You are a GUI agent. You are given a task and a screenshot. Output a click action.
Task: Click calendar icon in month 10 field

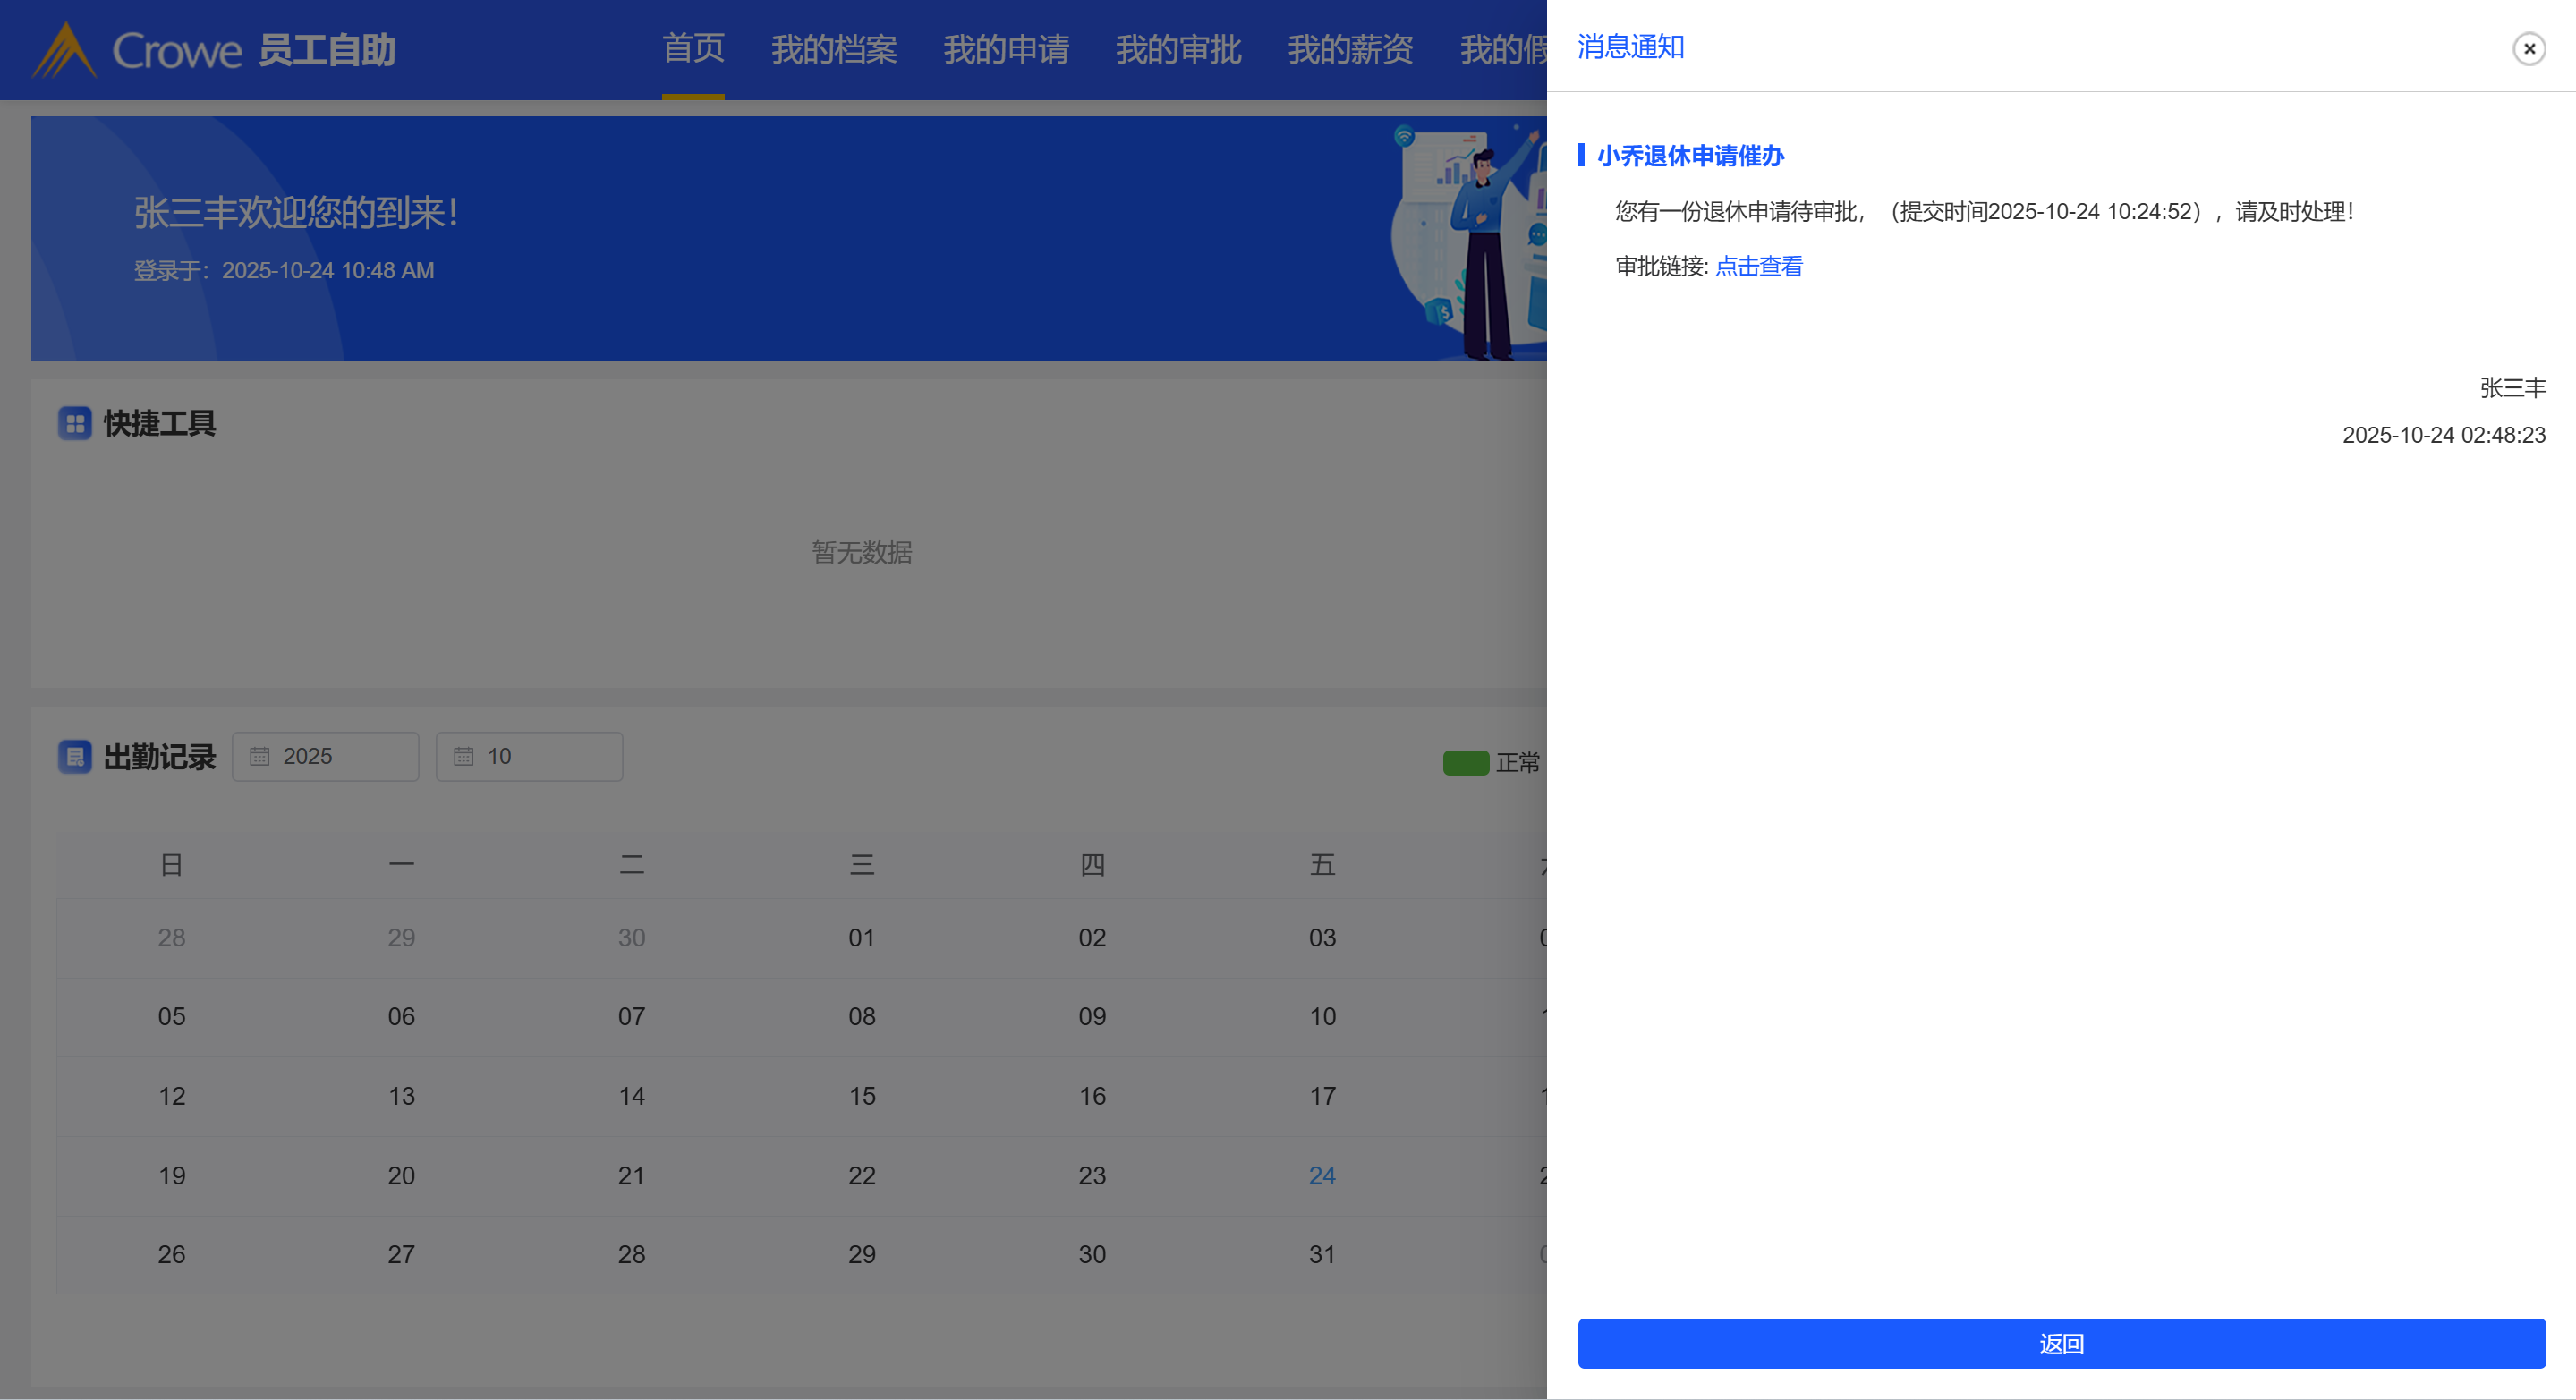(463, 757)
